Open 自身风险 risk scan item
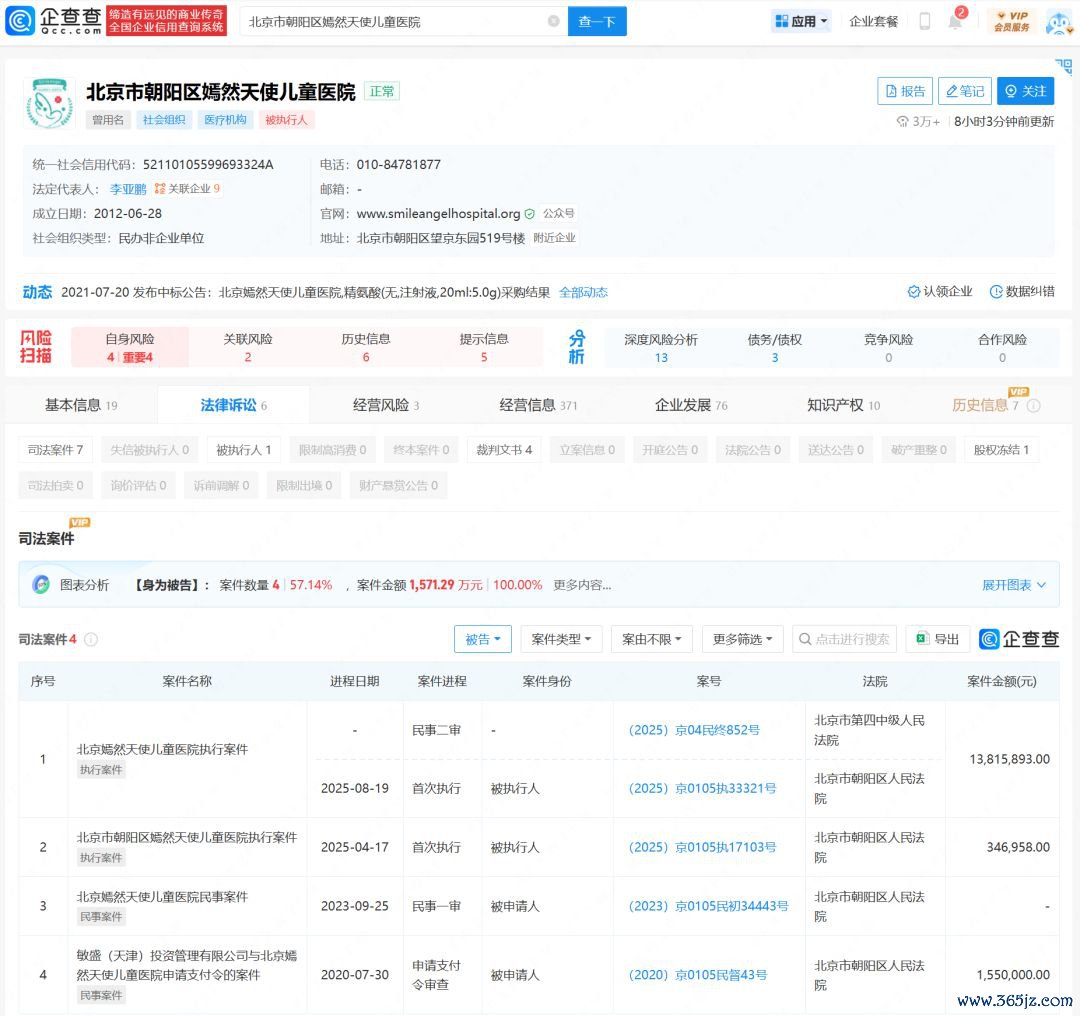 pos(129,347)
